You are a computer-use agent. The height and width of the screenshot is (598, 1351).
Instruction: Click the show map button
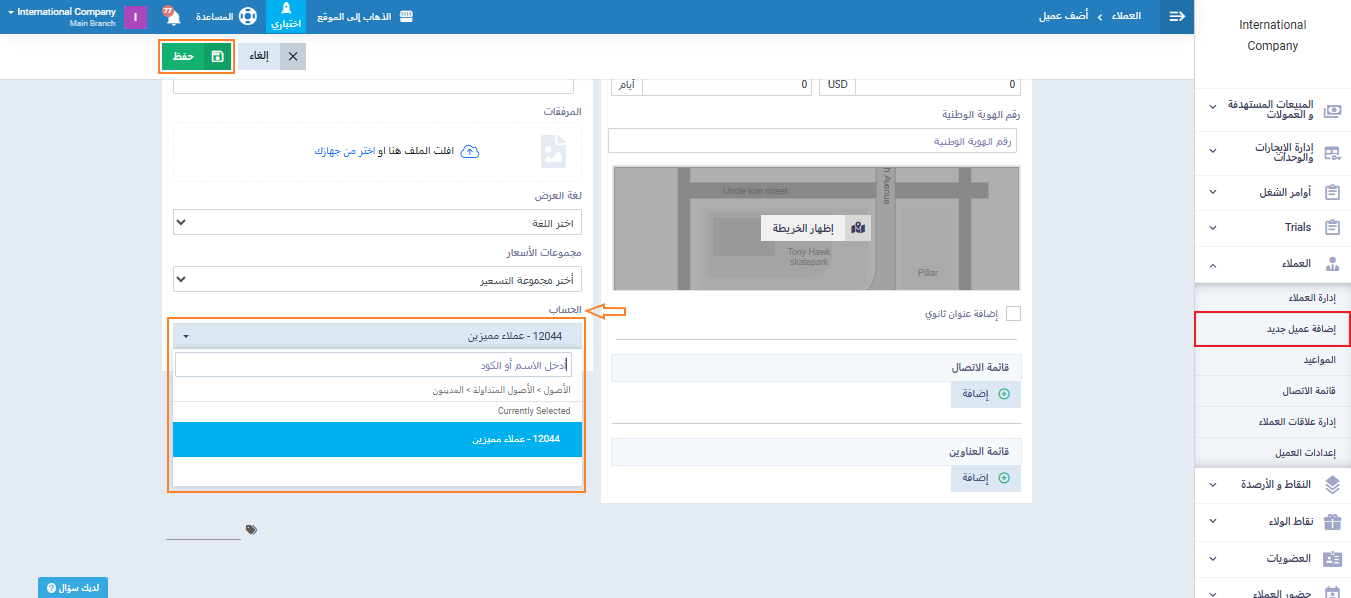(x=816, y=228)
